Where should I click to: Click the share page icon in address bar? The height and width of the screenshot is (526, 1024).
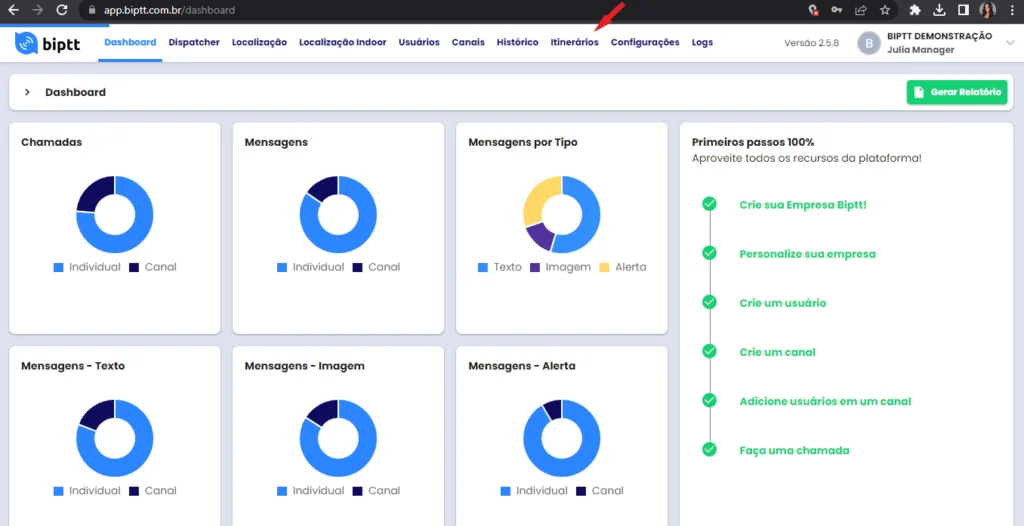click(861, 10)
